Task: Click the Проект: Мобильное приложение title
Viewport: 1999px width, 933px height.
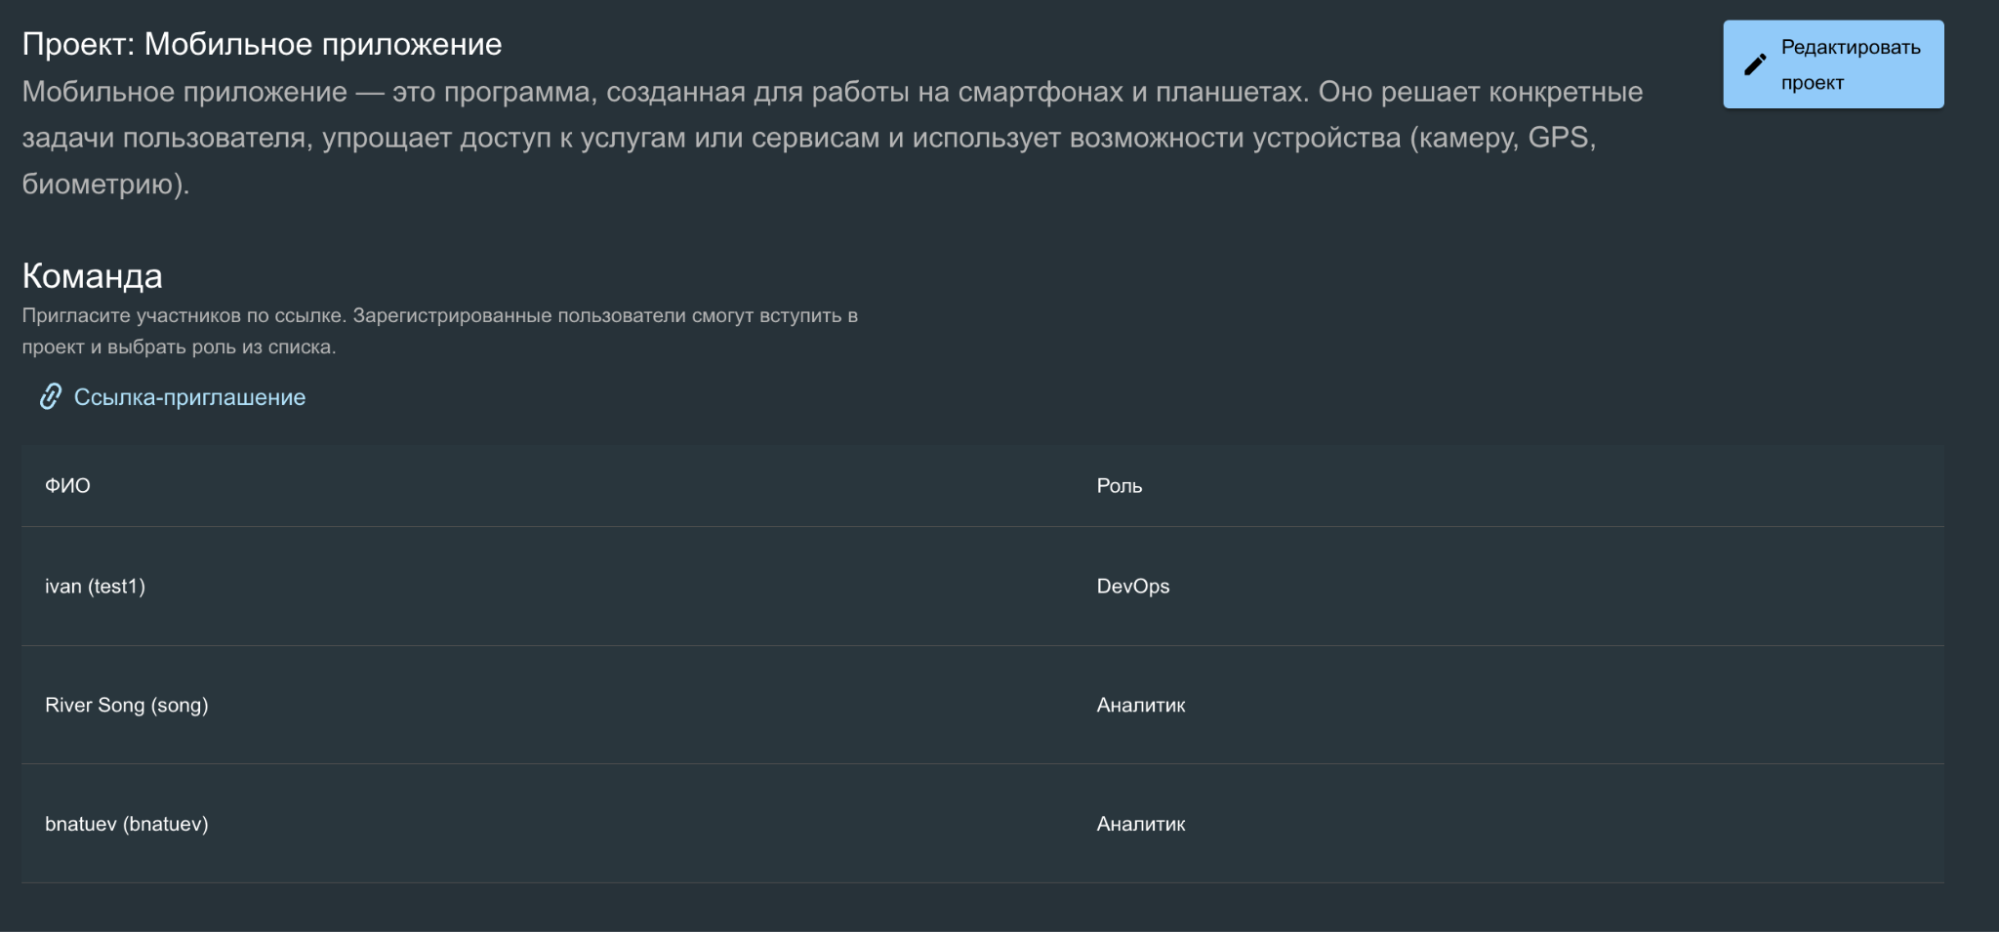Action: coord(262,44)
